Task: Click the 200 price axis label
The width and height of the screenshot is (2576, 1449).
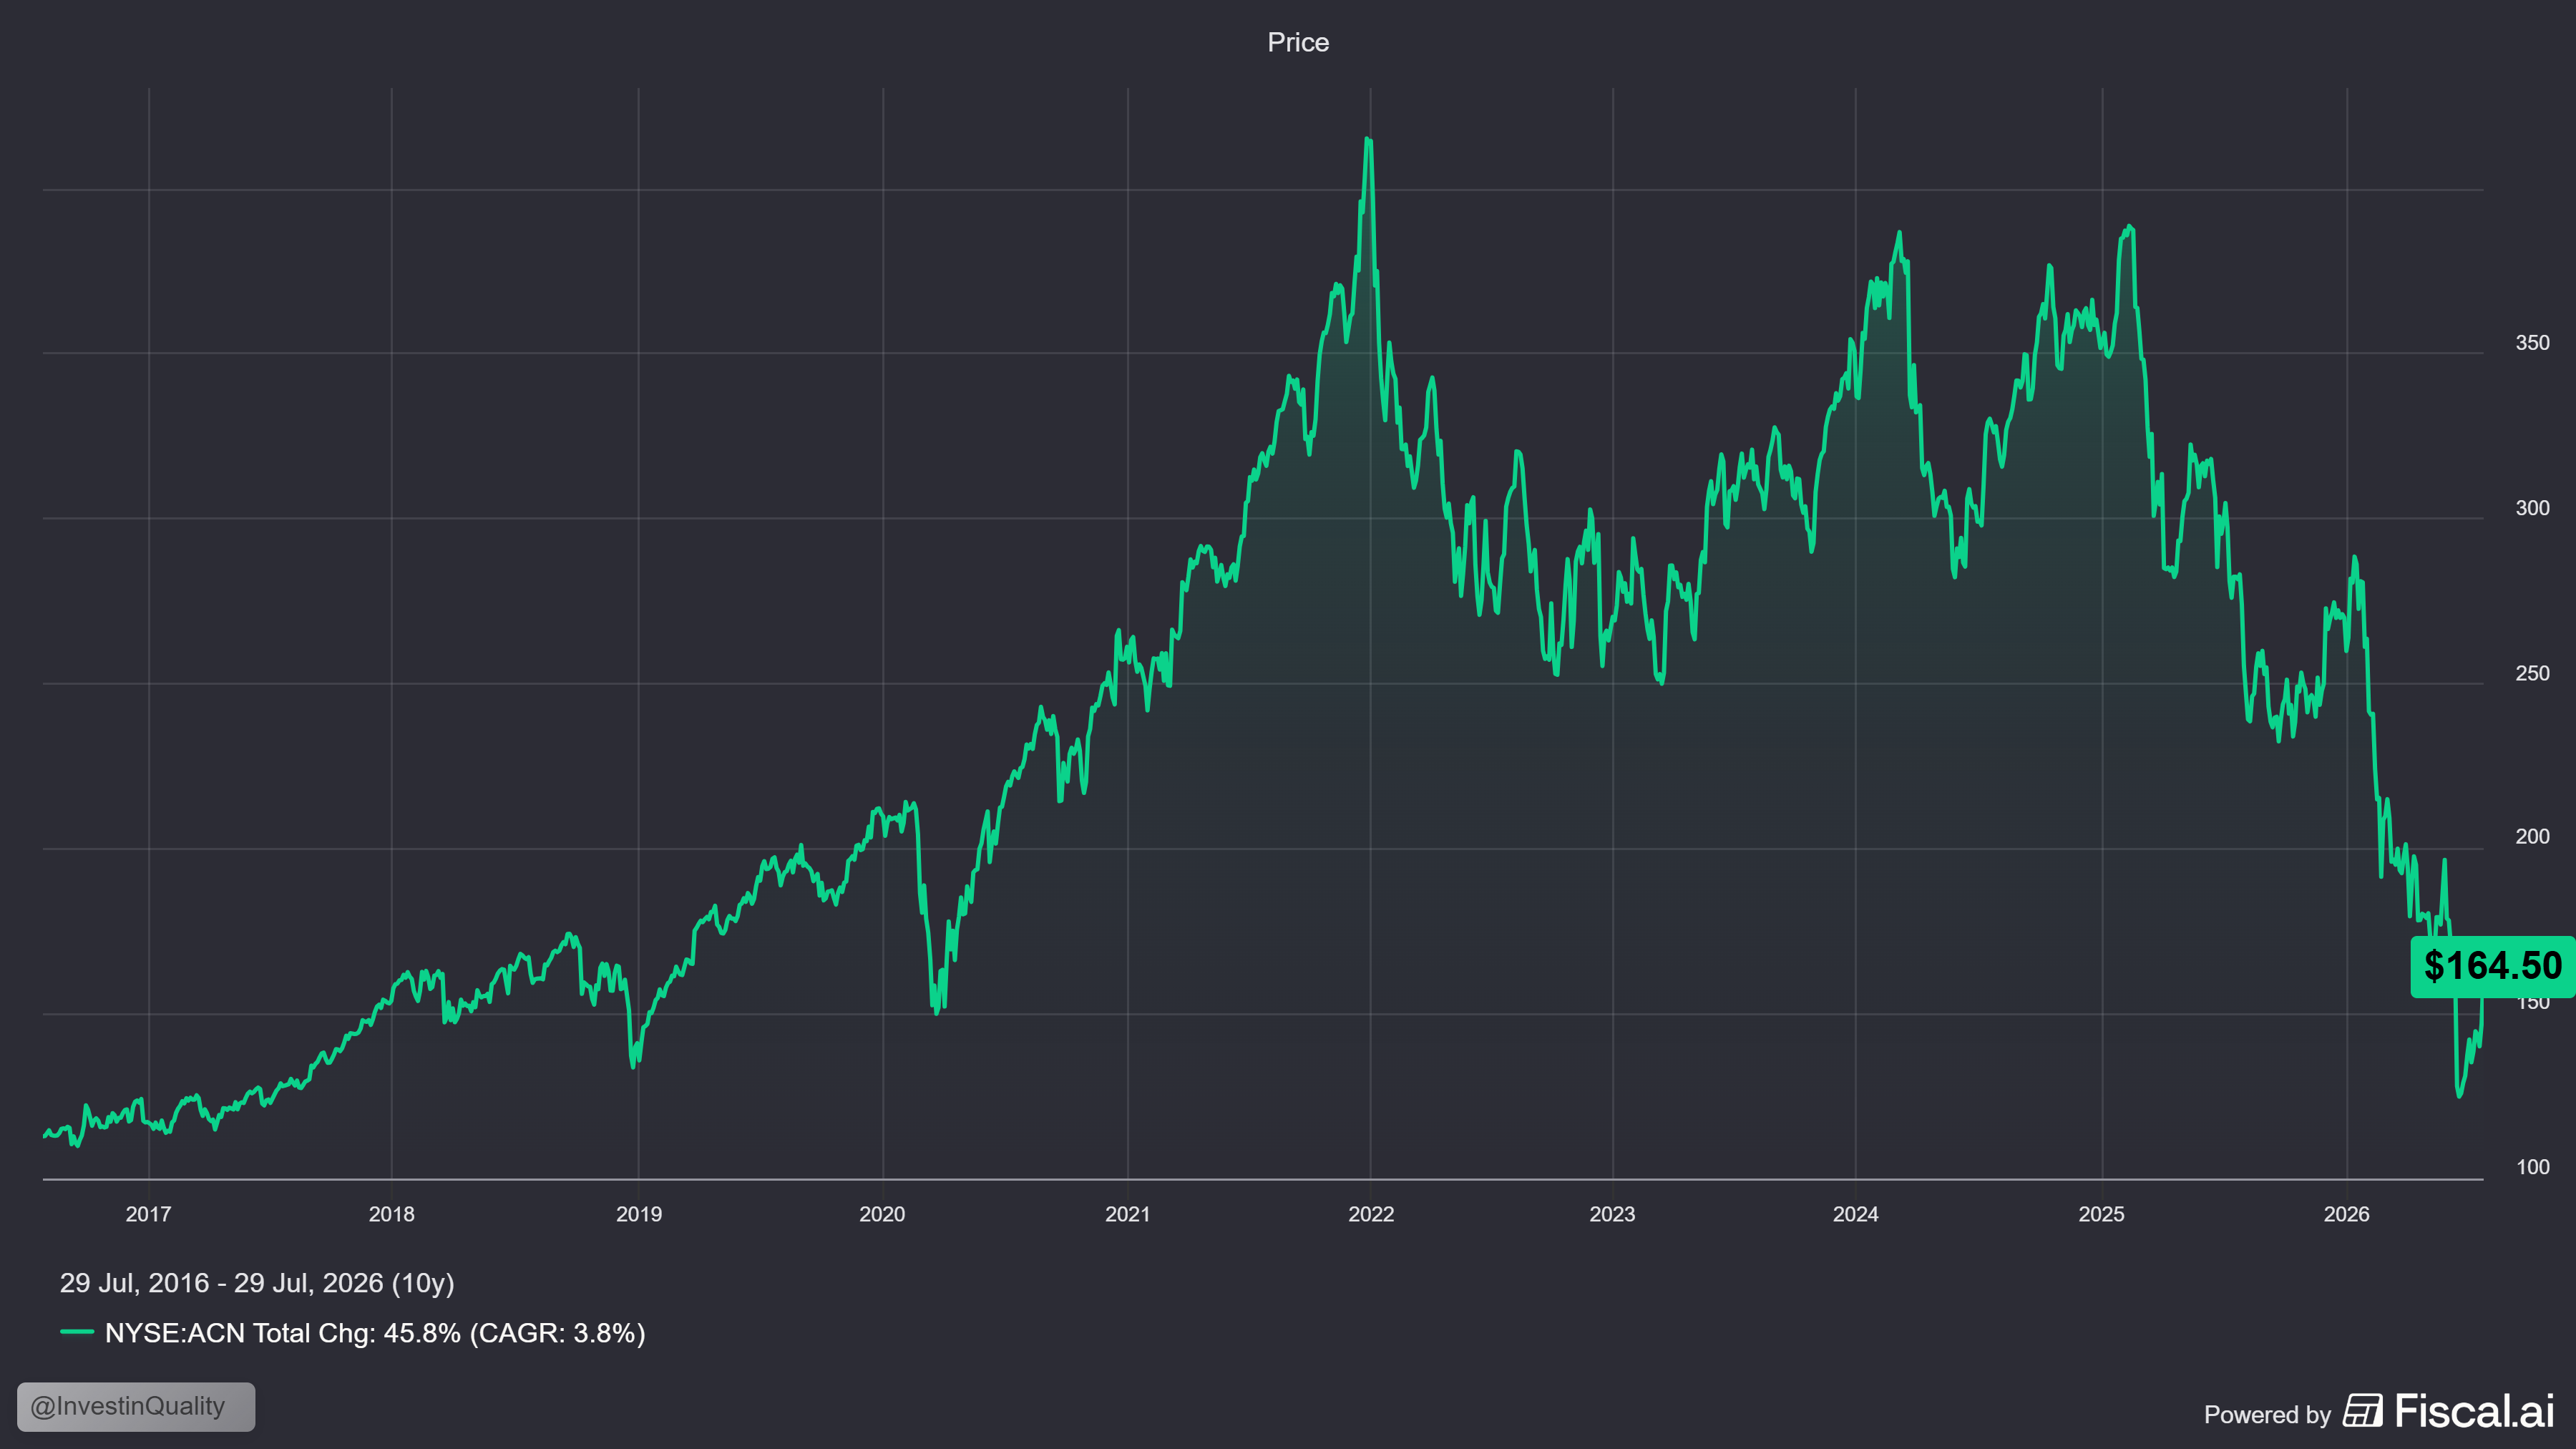Action: [x=2533, y=836]
